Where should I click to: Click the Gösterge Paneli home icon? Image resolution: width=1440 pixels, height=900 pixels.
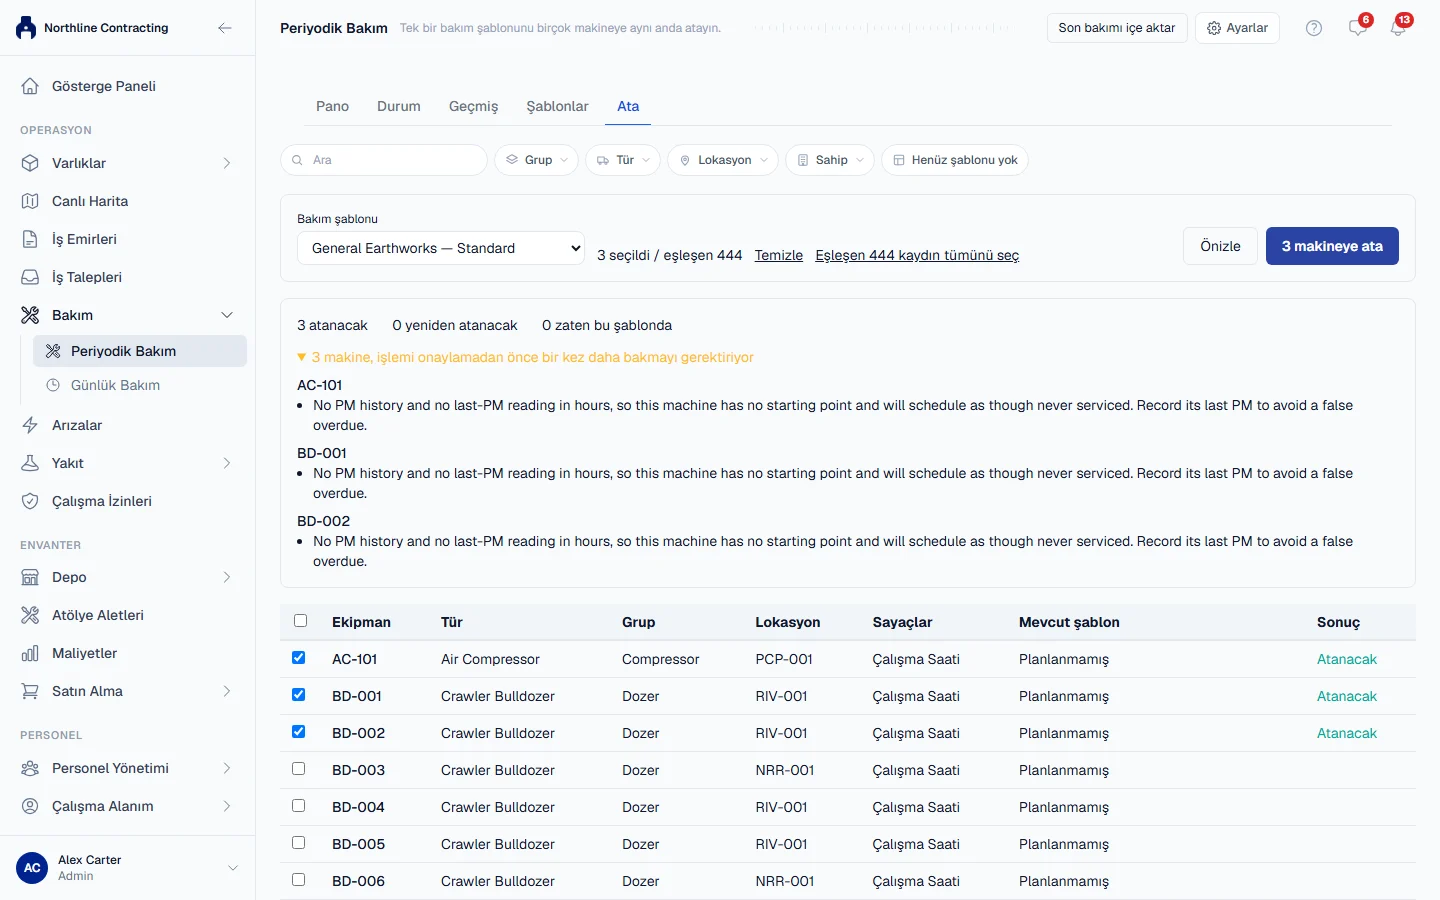30,86
